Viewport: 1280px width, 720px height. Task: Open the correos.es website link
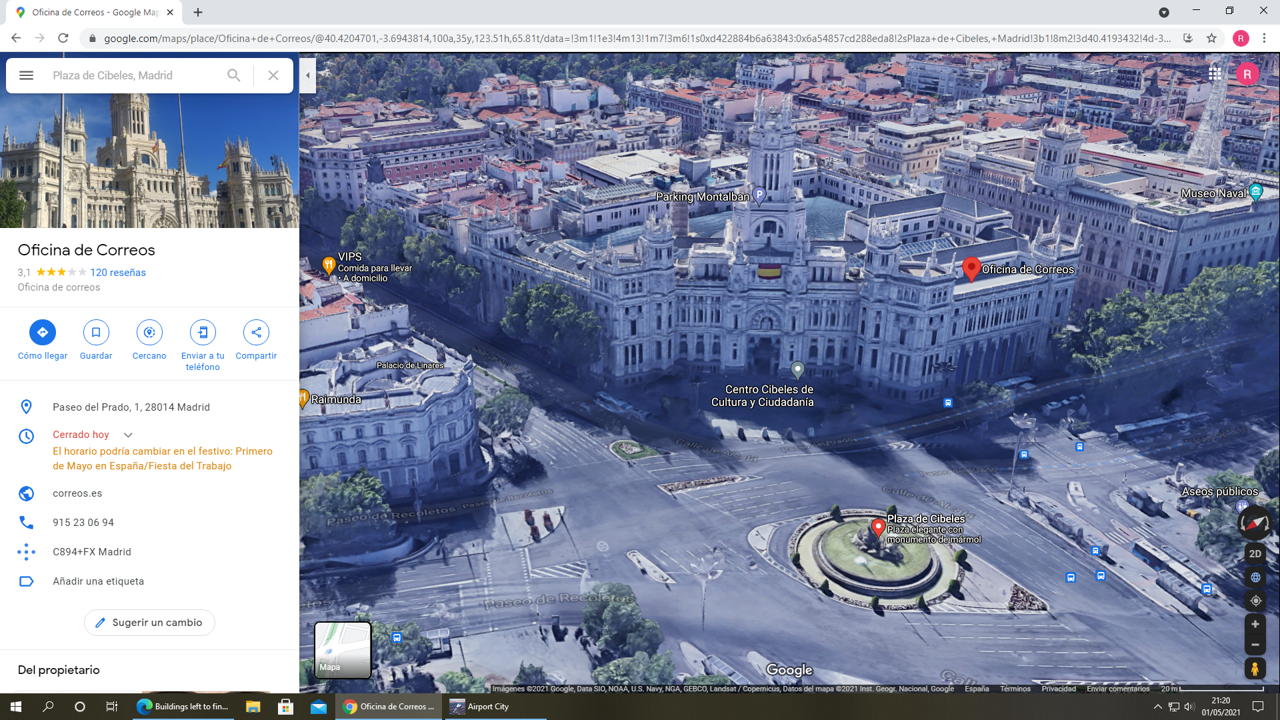77,493
